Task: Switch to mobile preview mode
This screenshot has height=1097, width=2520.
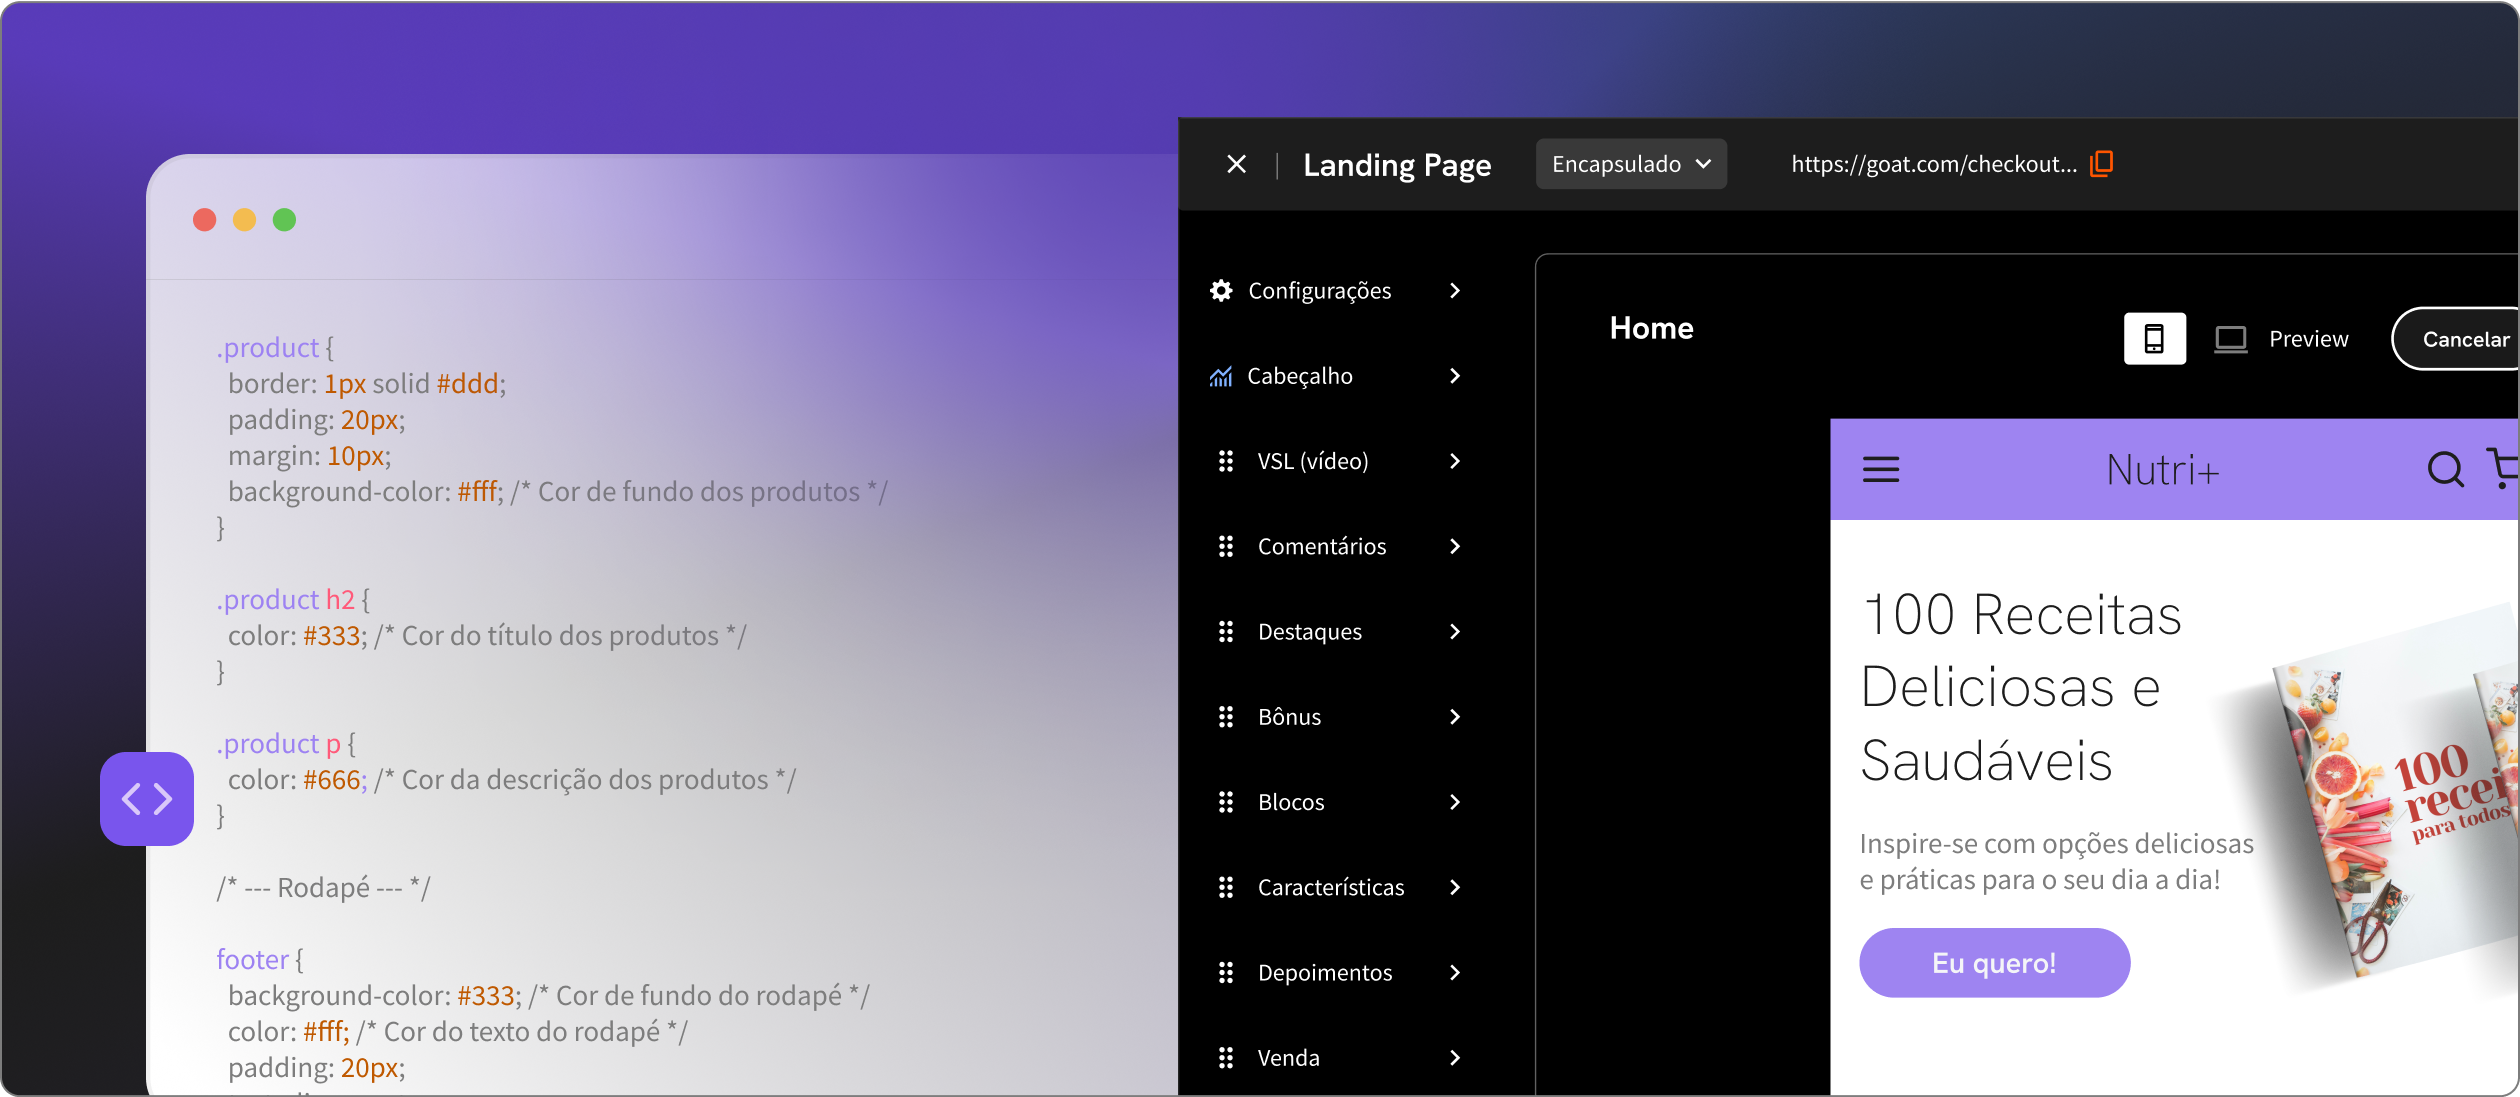Action: (2155, 339)
